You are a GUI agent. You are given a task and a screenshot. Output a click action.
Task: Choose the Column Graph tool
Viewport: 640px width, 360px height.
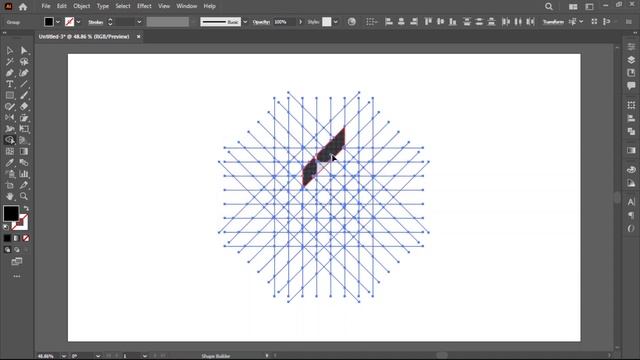click(x=24, y=174)
